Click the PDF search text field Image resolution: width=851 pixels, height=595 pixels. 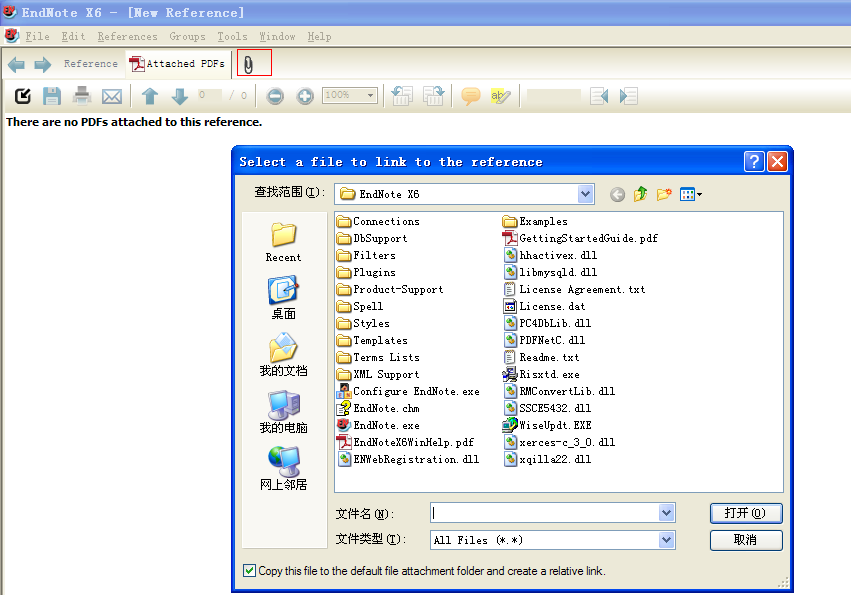(x=554, y=96)
